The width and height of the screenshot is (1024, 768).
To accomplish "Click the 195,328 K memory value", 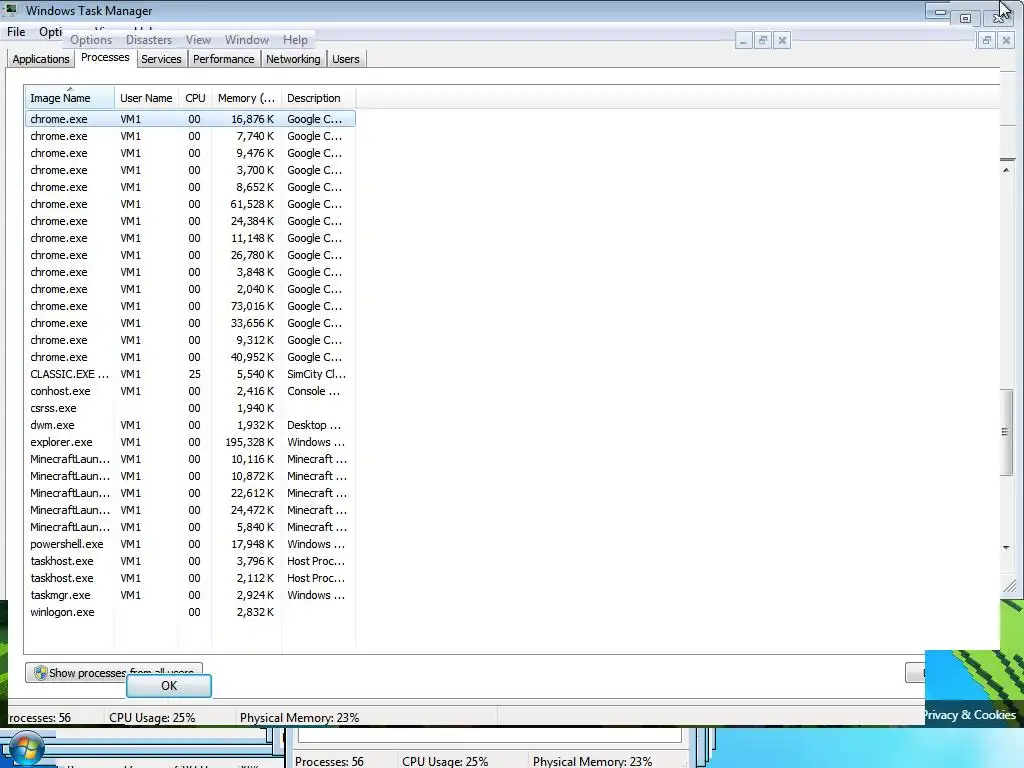I will pos(249,442).
